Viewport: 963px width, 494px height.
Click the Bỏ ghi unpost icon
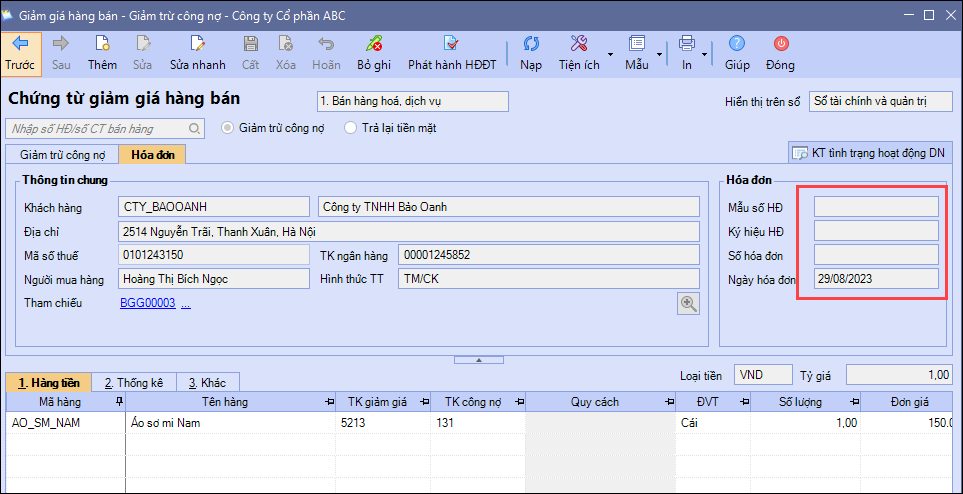click(x=374, y=44)
